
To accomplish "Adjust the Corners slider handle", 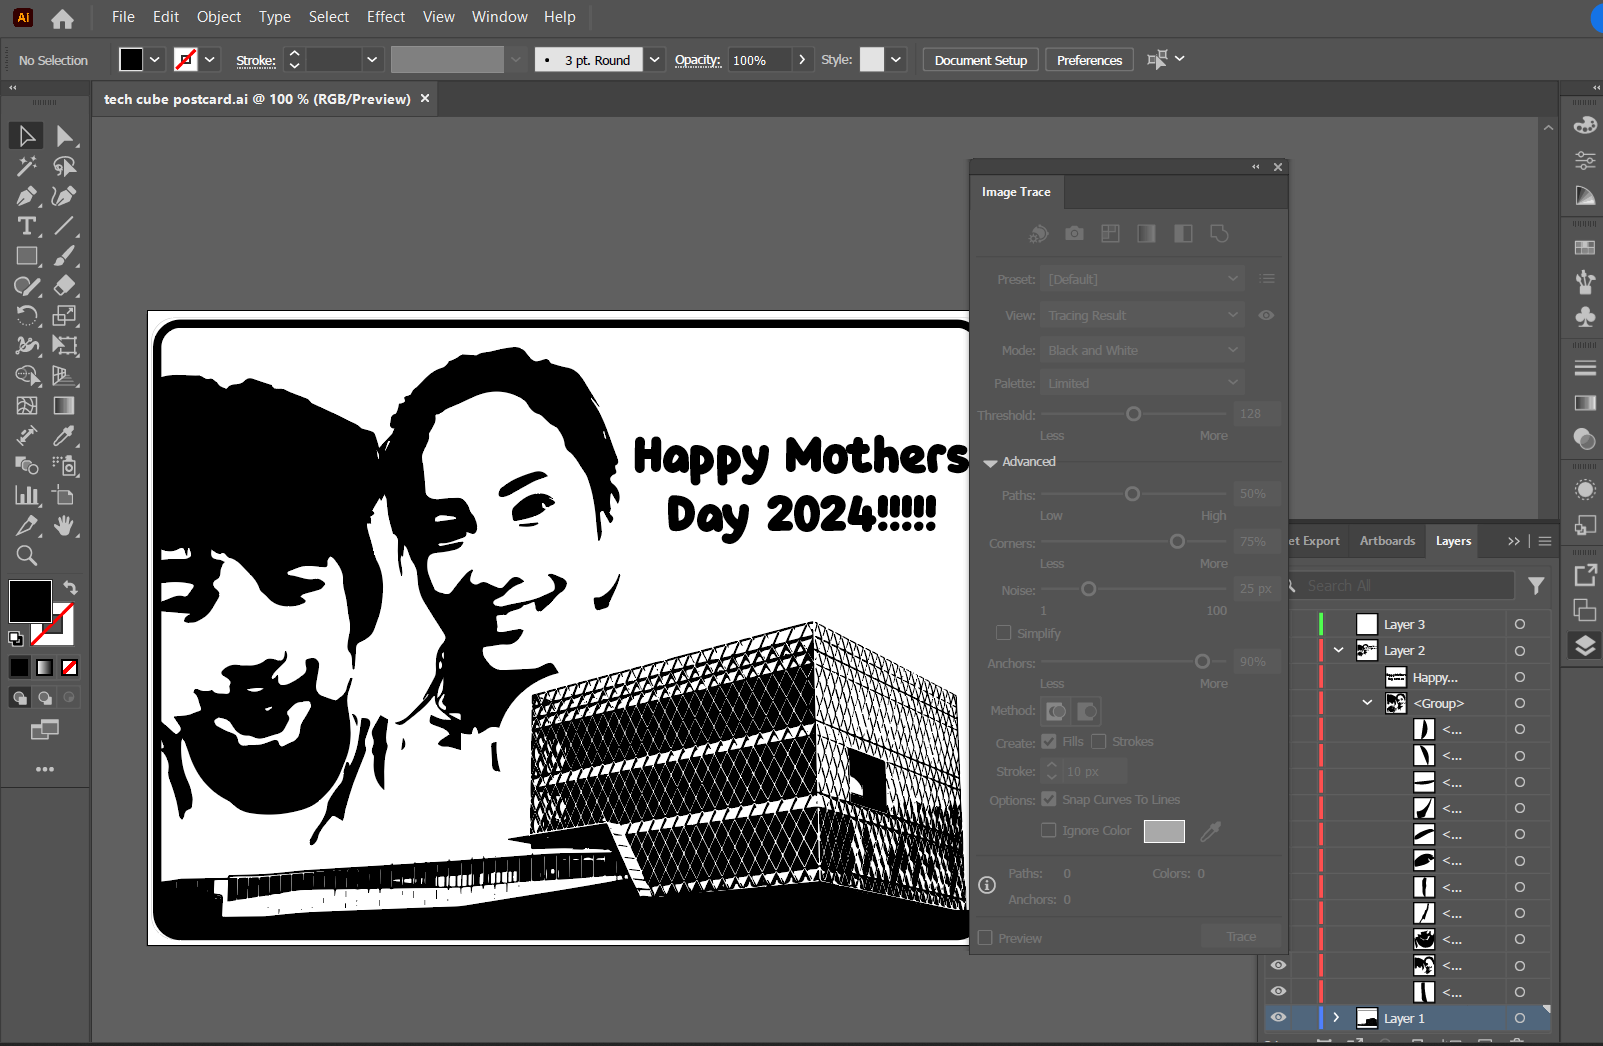I will (1177, 541).
